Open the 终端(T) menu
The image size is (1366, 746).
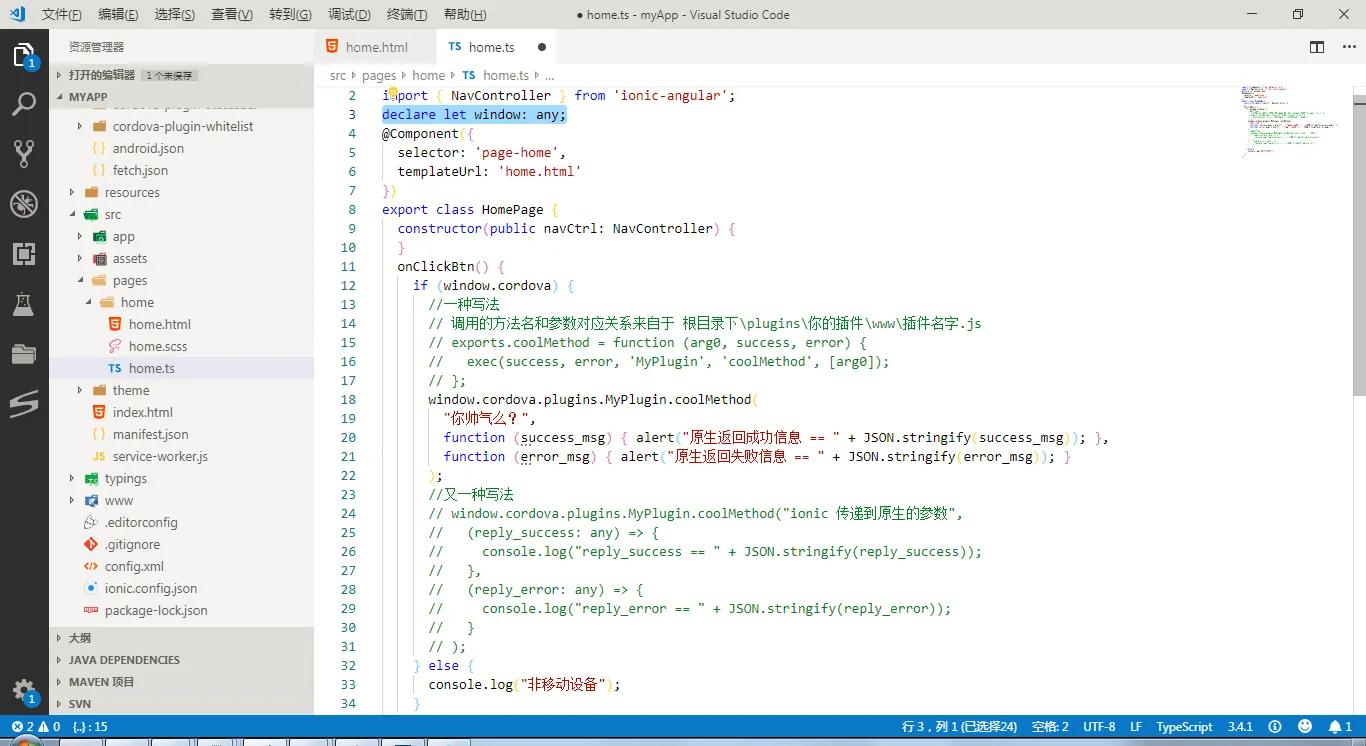pos(406,15)
